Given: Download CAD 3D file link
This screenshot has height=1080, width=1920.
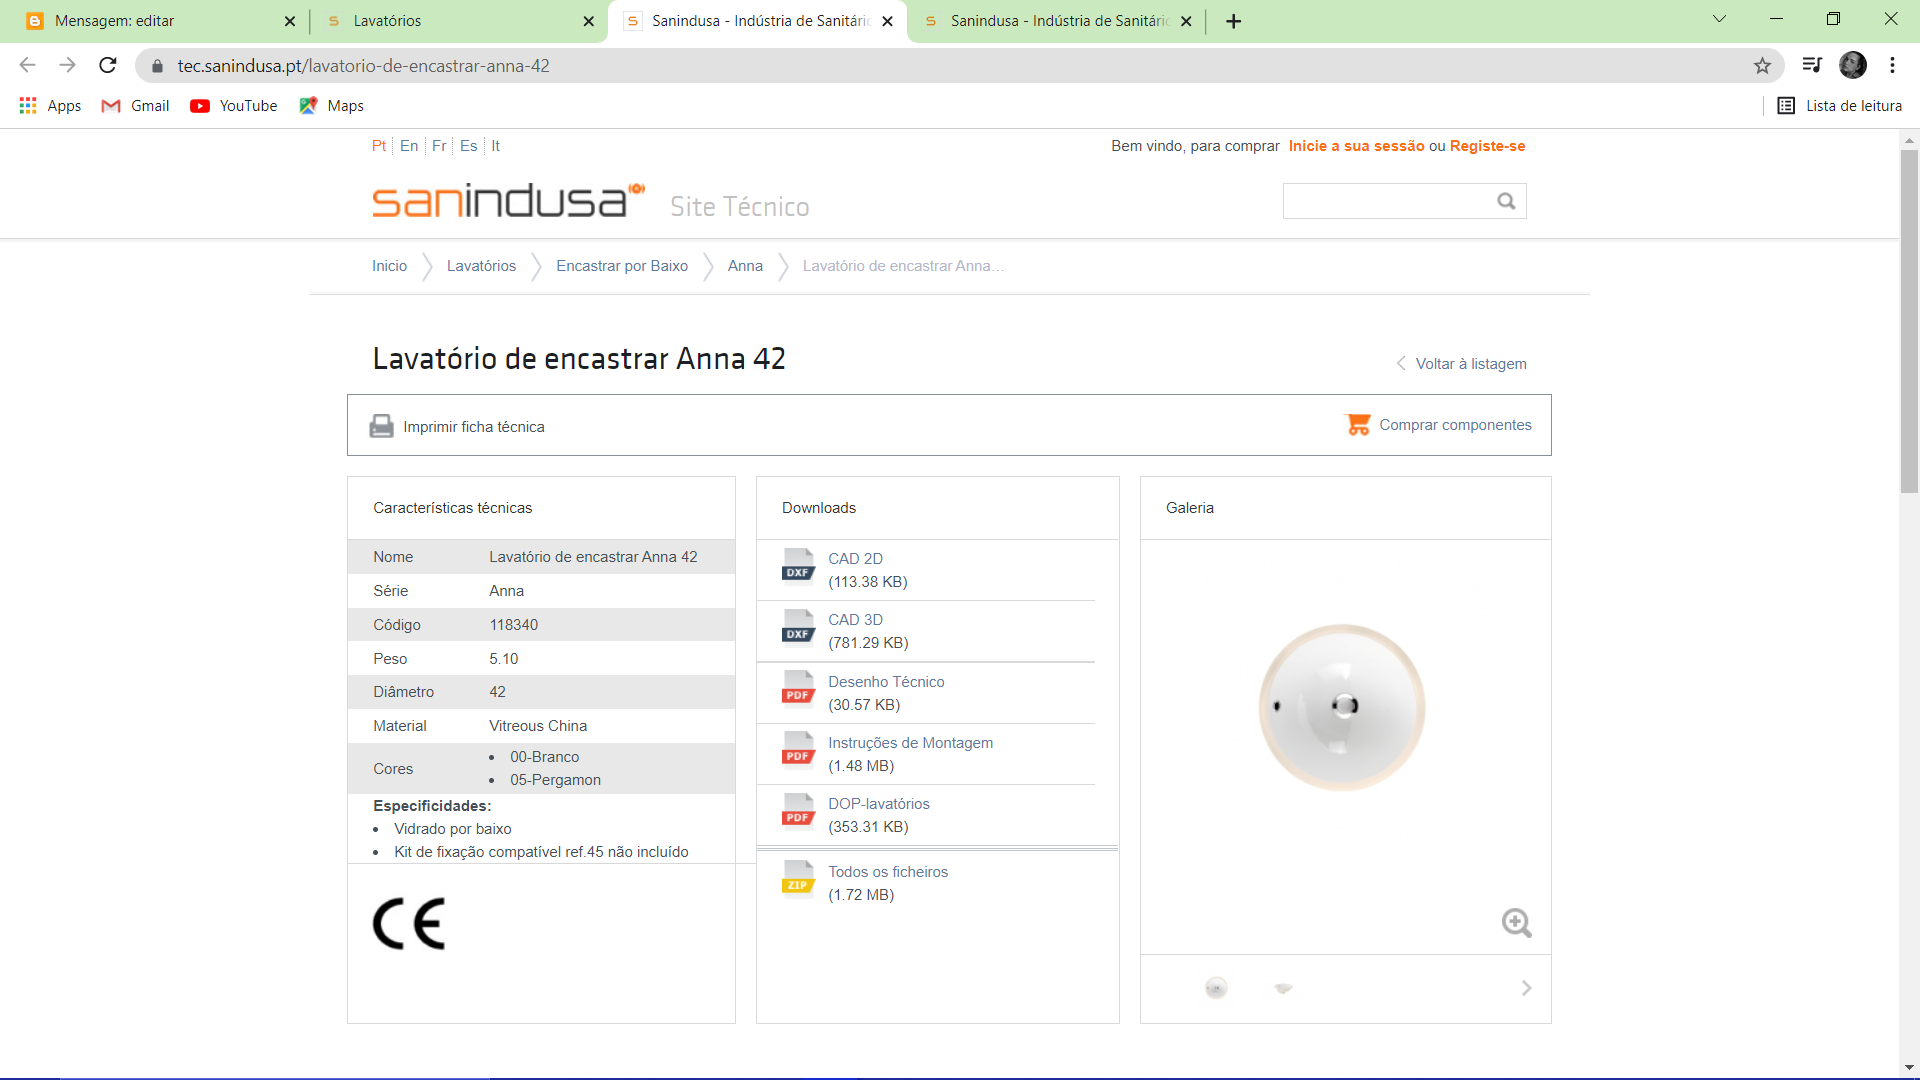Looking at the screenshot, I should (855, 620).
